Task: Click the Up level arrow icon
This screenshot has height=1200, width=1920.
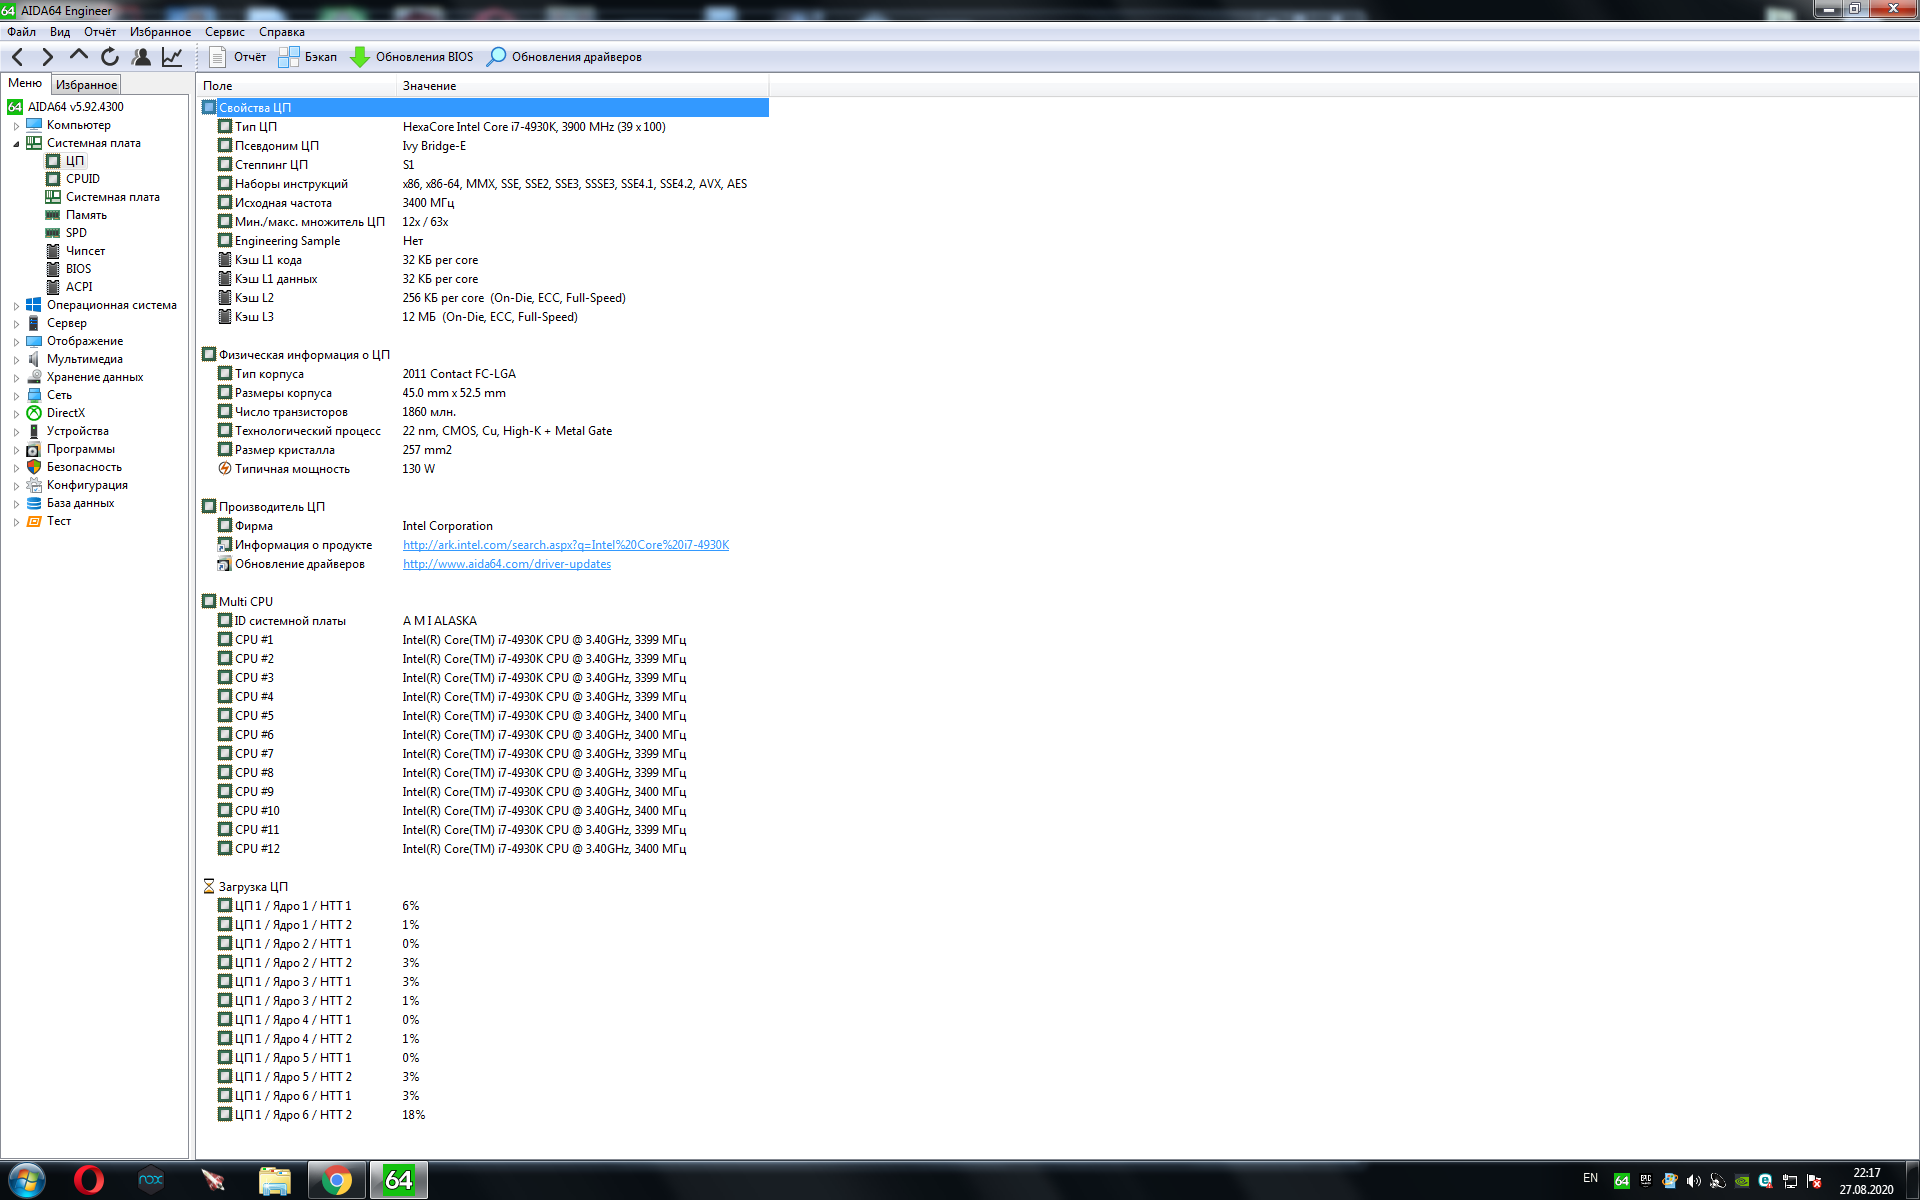Action: coord(79,56)
